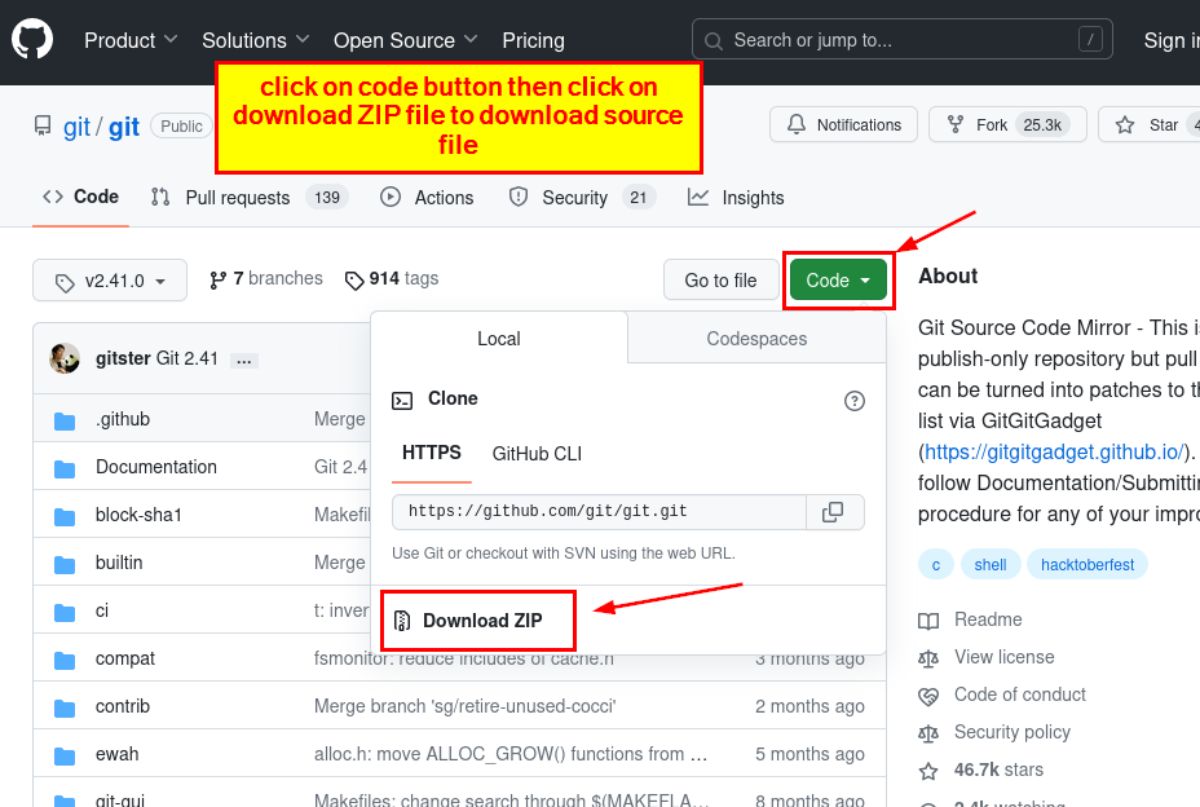Click the commit message ellipsis button

243,360
